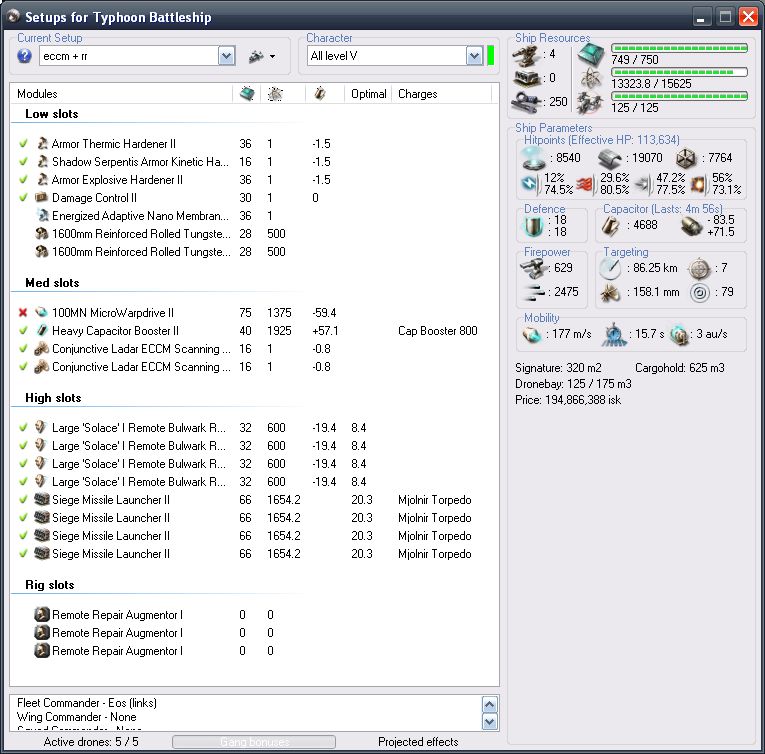Toggle Damage Control II checkmark
The height and width of the screenshot is (754, 765).
pos(23,198)
